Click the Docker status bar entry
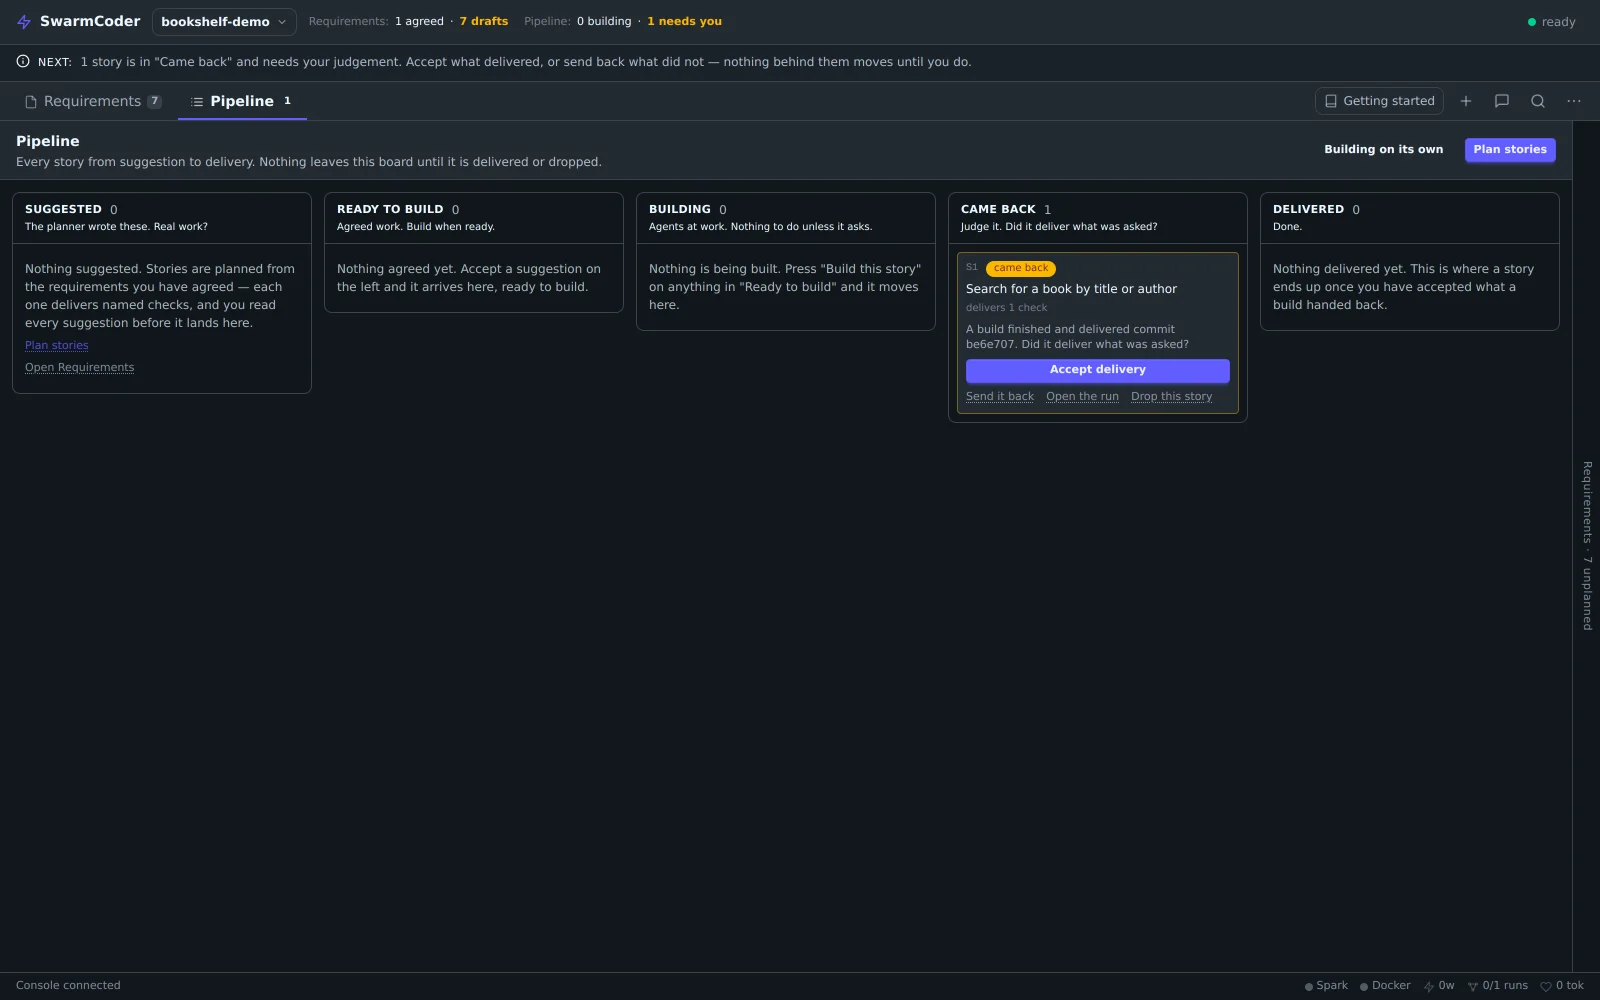Viewport: 1600px width, 1000px height. pos(1385,986)
